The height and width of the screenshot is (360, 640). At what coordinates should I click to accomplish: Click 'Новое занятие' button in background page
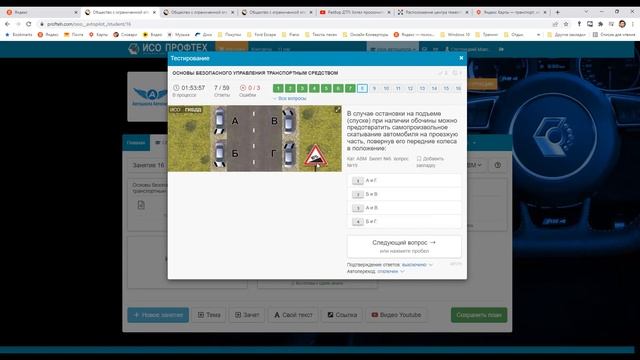pos(158,315)
